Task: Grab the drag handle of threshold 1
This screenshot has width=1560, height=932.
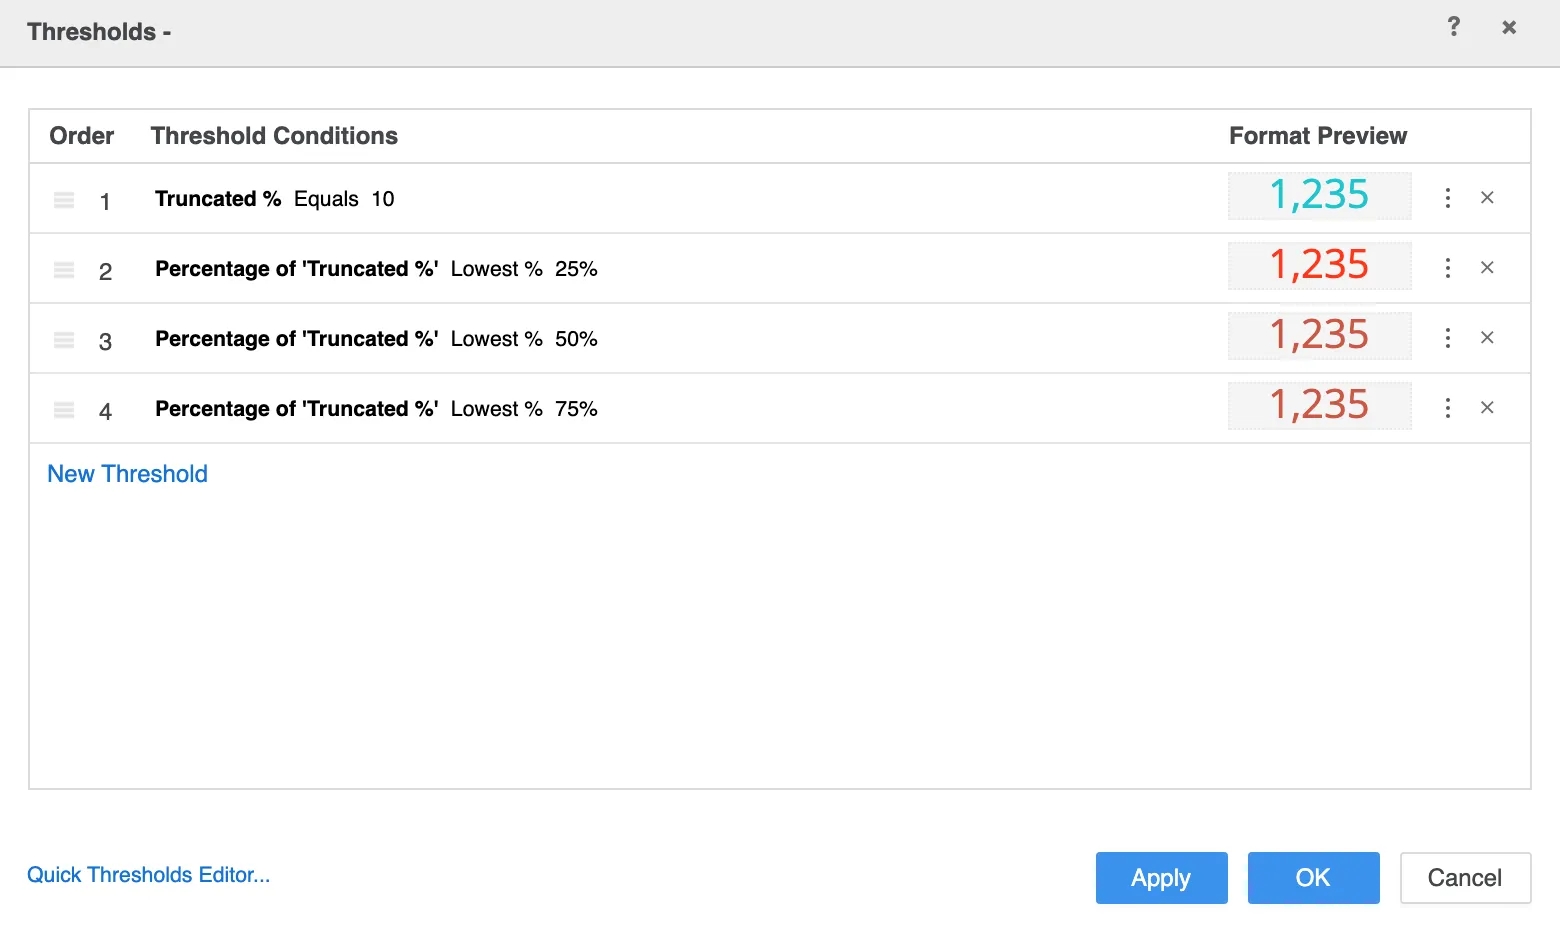Action: pos(63,198)
